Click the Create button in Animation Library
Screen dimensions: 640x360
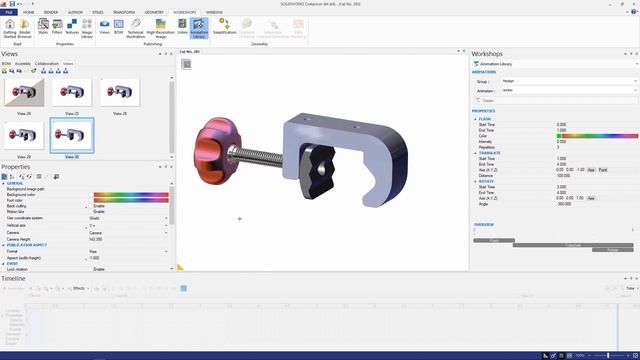(556, 100)
